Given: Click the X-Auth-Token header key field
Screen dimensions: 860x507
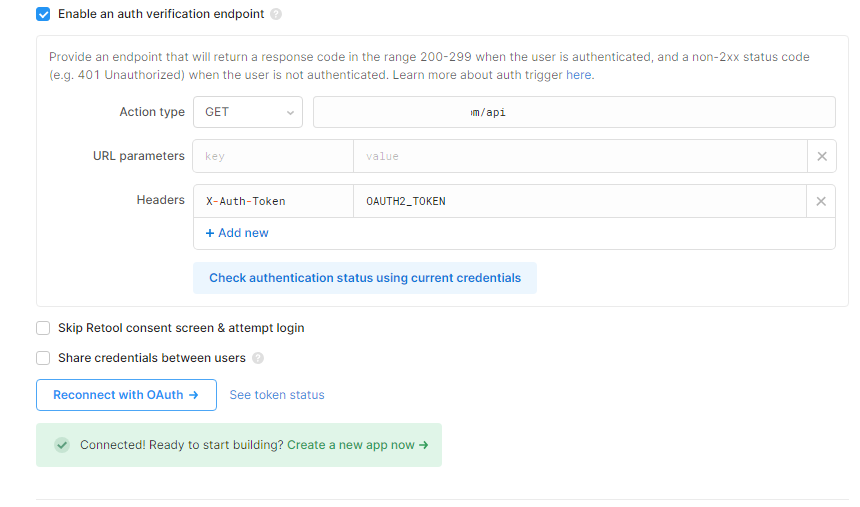Looking at the screenshot, I should pos(272,201).
